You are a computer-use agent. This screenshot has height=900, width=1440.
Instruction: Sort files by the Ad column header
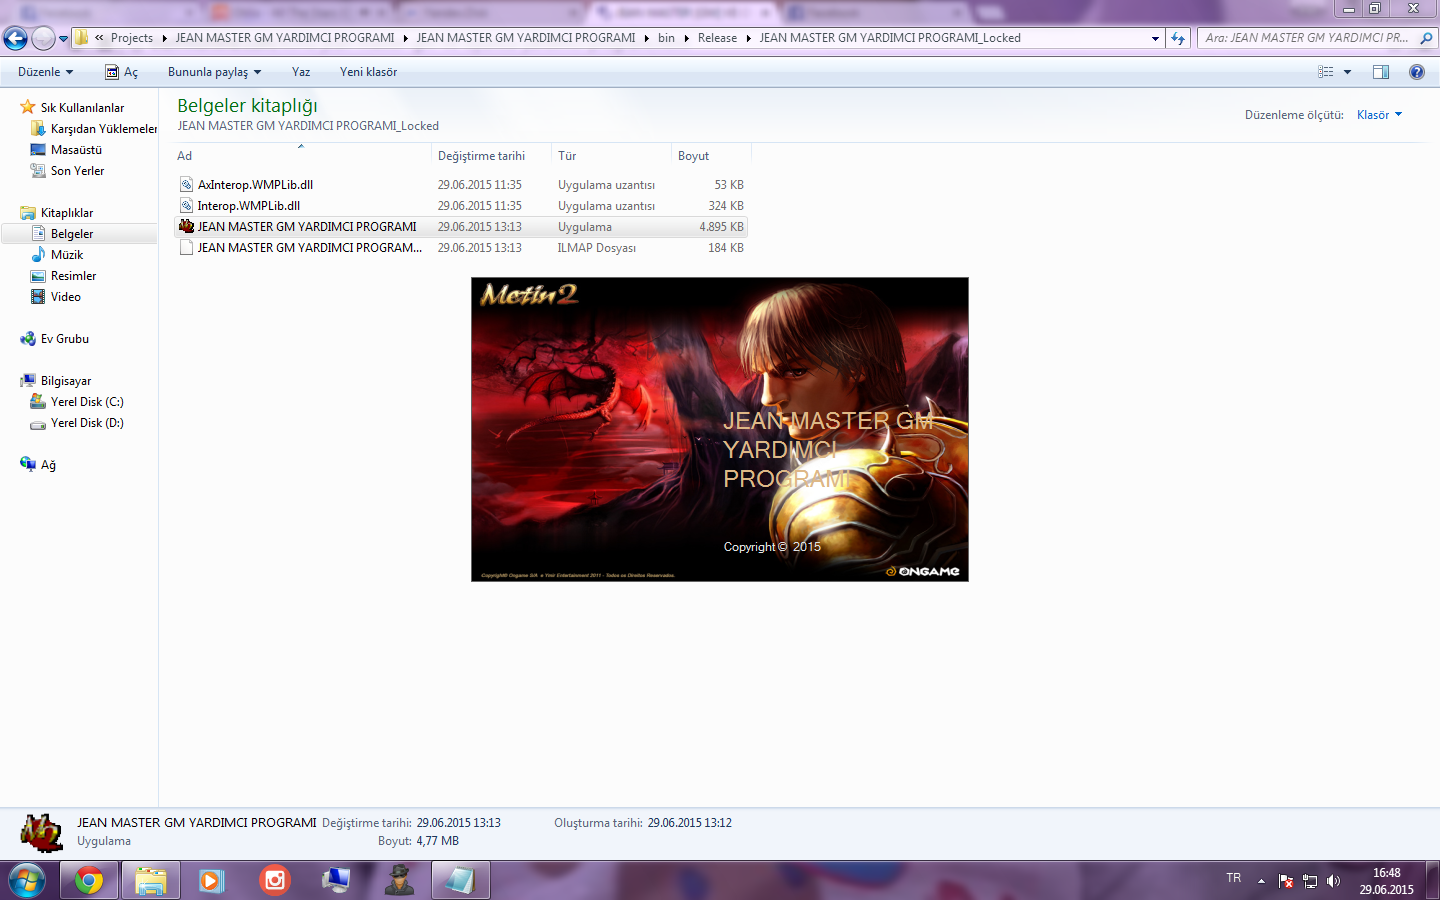302,155
